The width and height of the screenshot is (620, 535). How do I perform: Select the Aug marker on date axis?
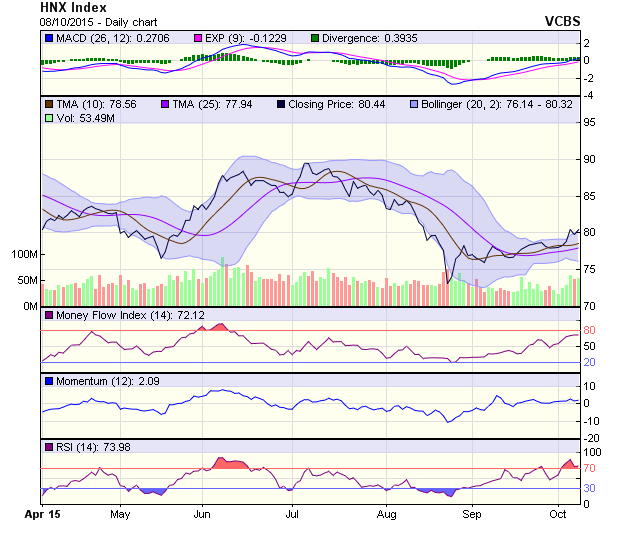[x=387, y=515]
